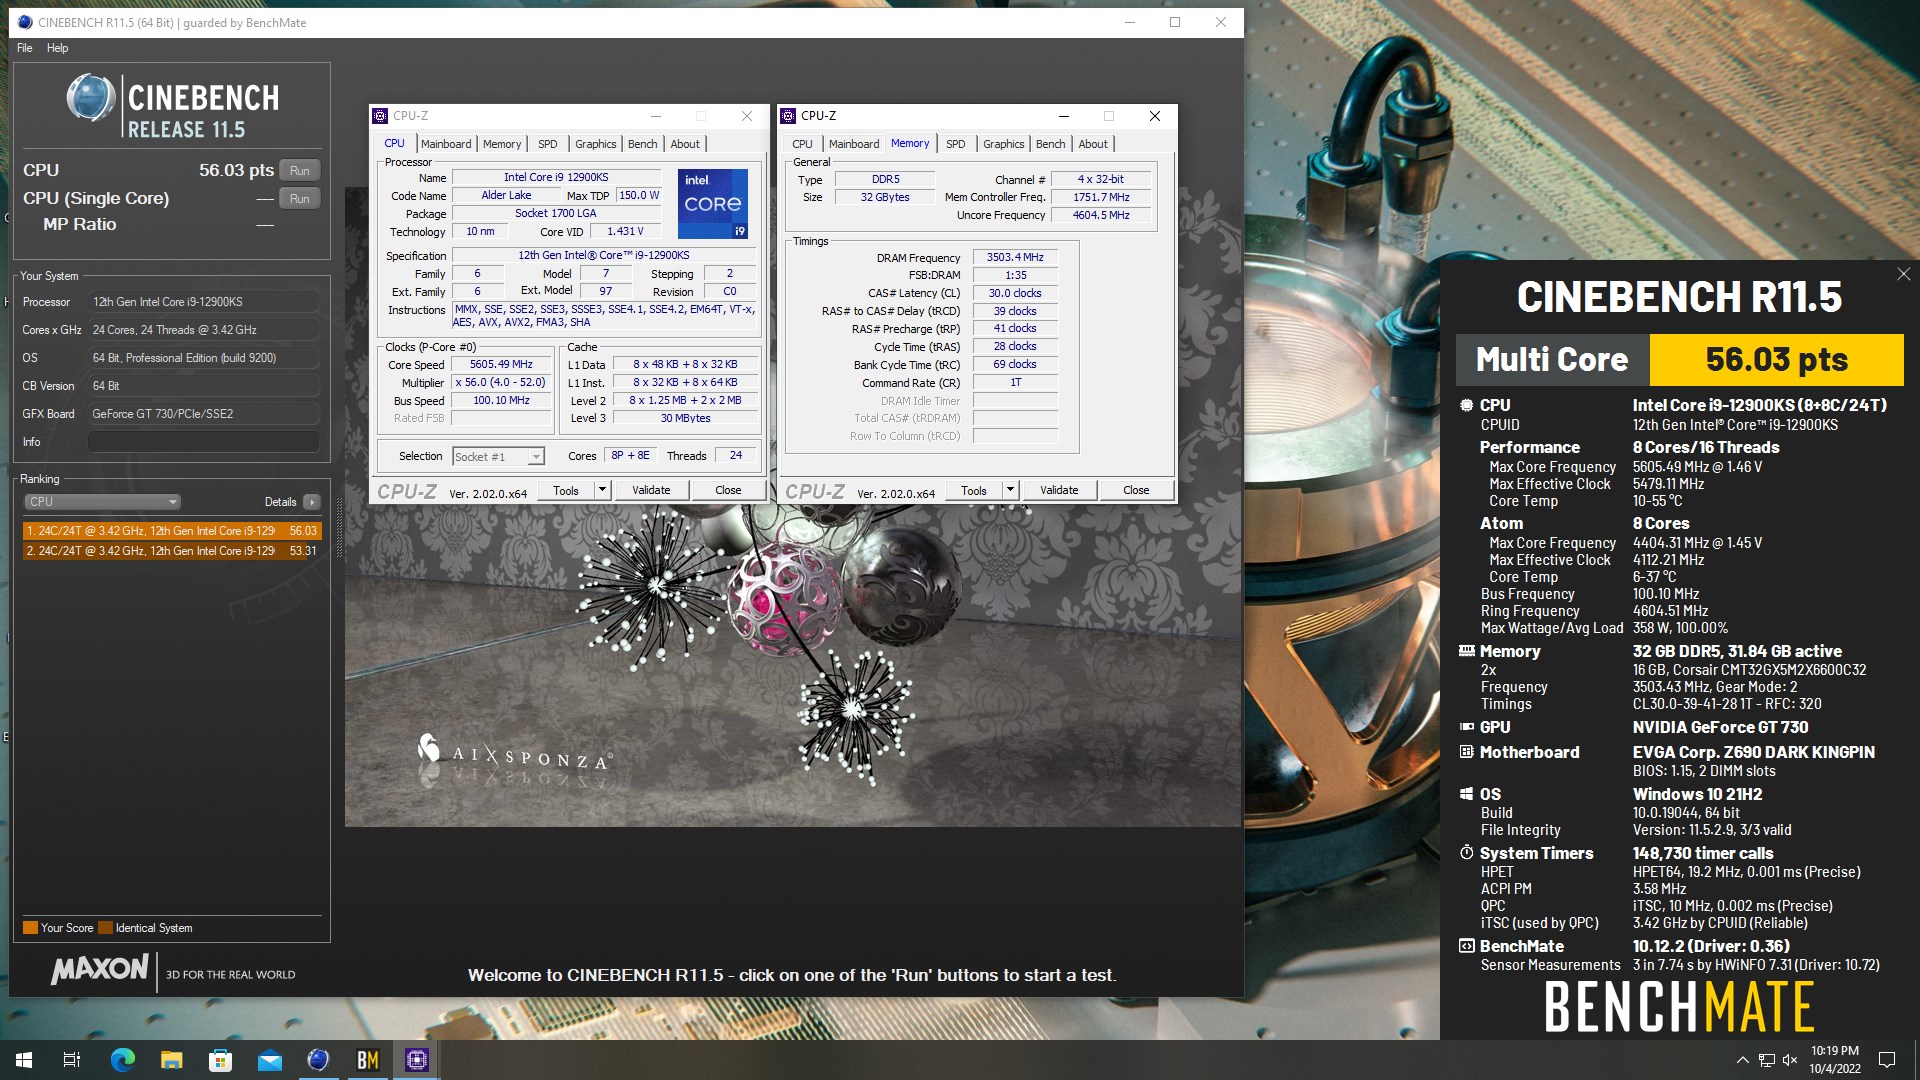Screen dimensions: 1920x1080
Task: Click the GFX Board GeForce GT 730 field
Action: [x=204, y=414]
